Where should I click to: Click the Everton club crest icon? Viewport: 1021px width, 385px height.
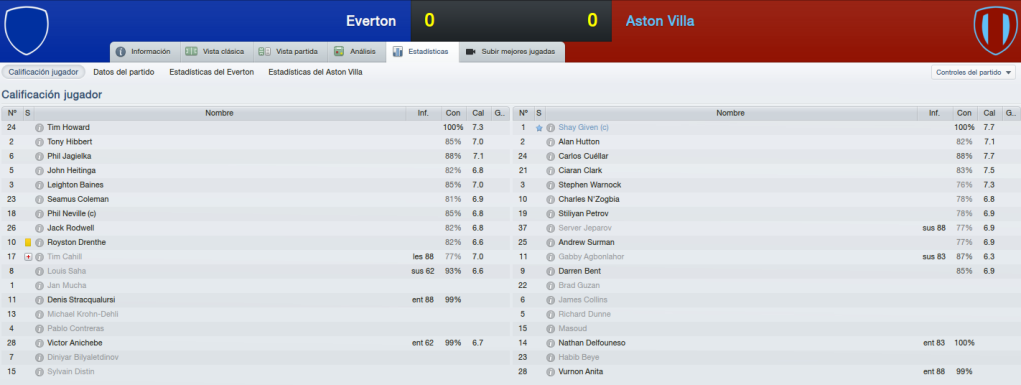(26, 30)
